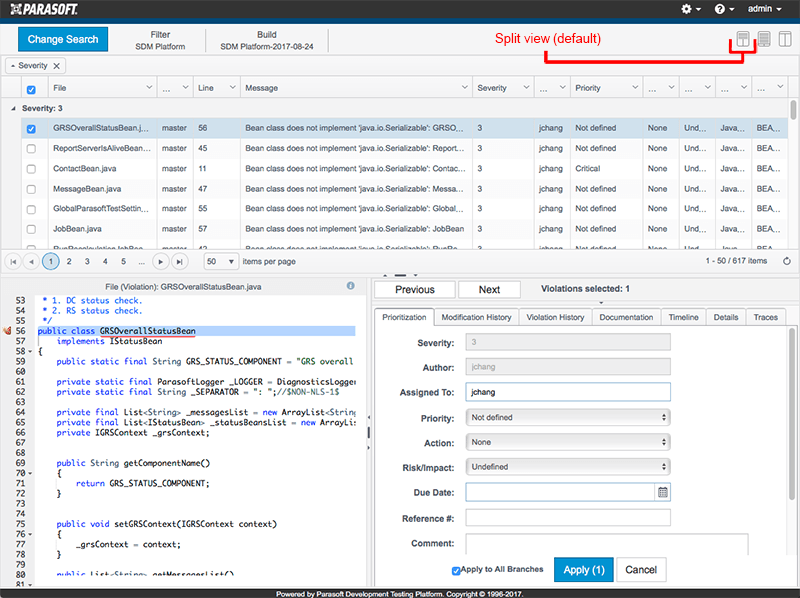Switch to the Violation History tab
This screenshot has height=598, width=800.
pos(555,317)
